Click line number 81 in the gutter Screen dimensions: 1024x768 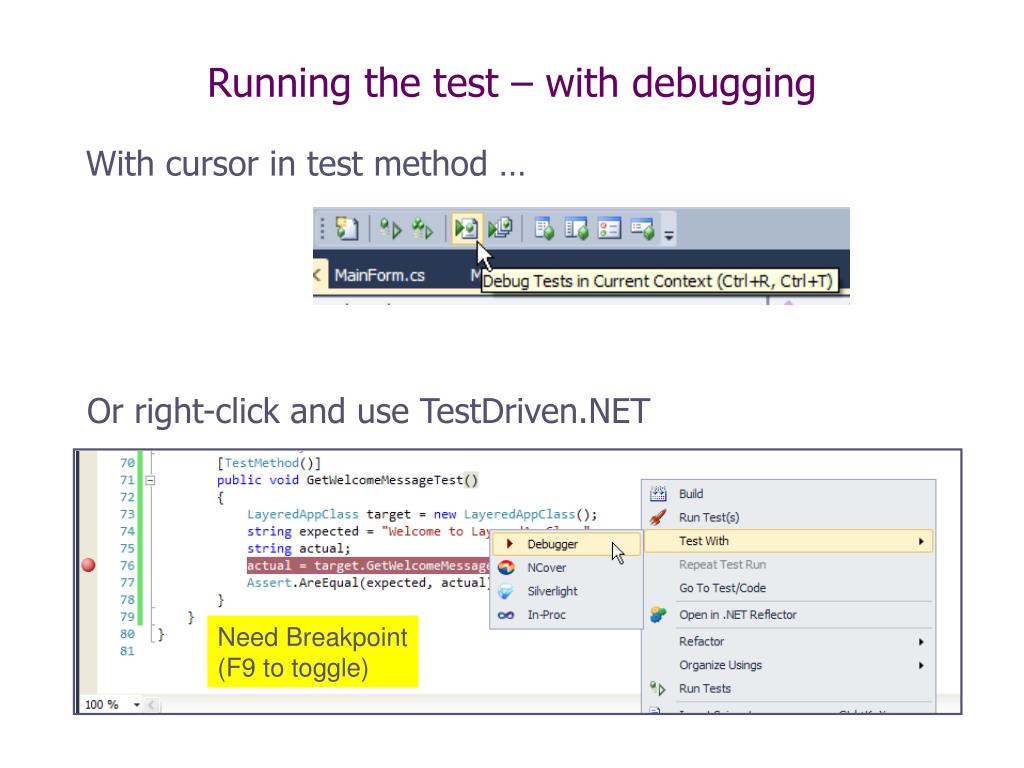(127, 651)
